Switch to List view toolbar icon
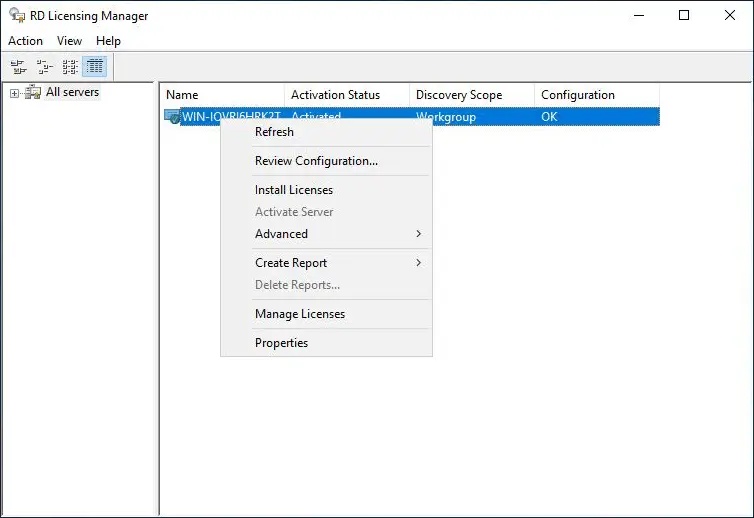Screen dimensions: 754x518 pyautogui.click(x=70, y=66)
